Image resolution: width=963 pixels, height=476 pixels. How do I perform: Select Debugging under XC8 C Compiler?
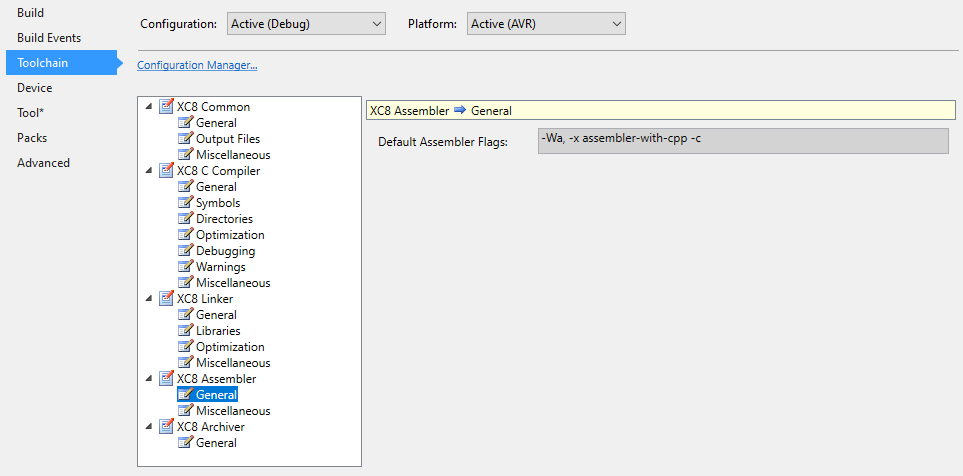tap(225, 251)
